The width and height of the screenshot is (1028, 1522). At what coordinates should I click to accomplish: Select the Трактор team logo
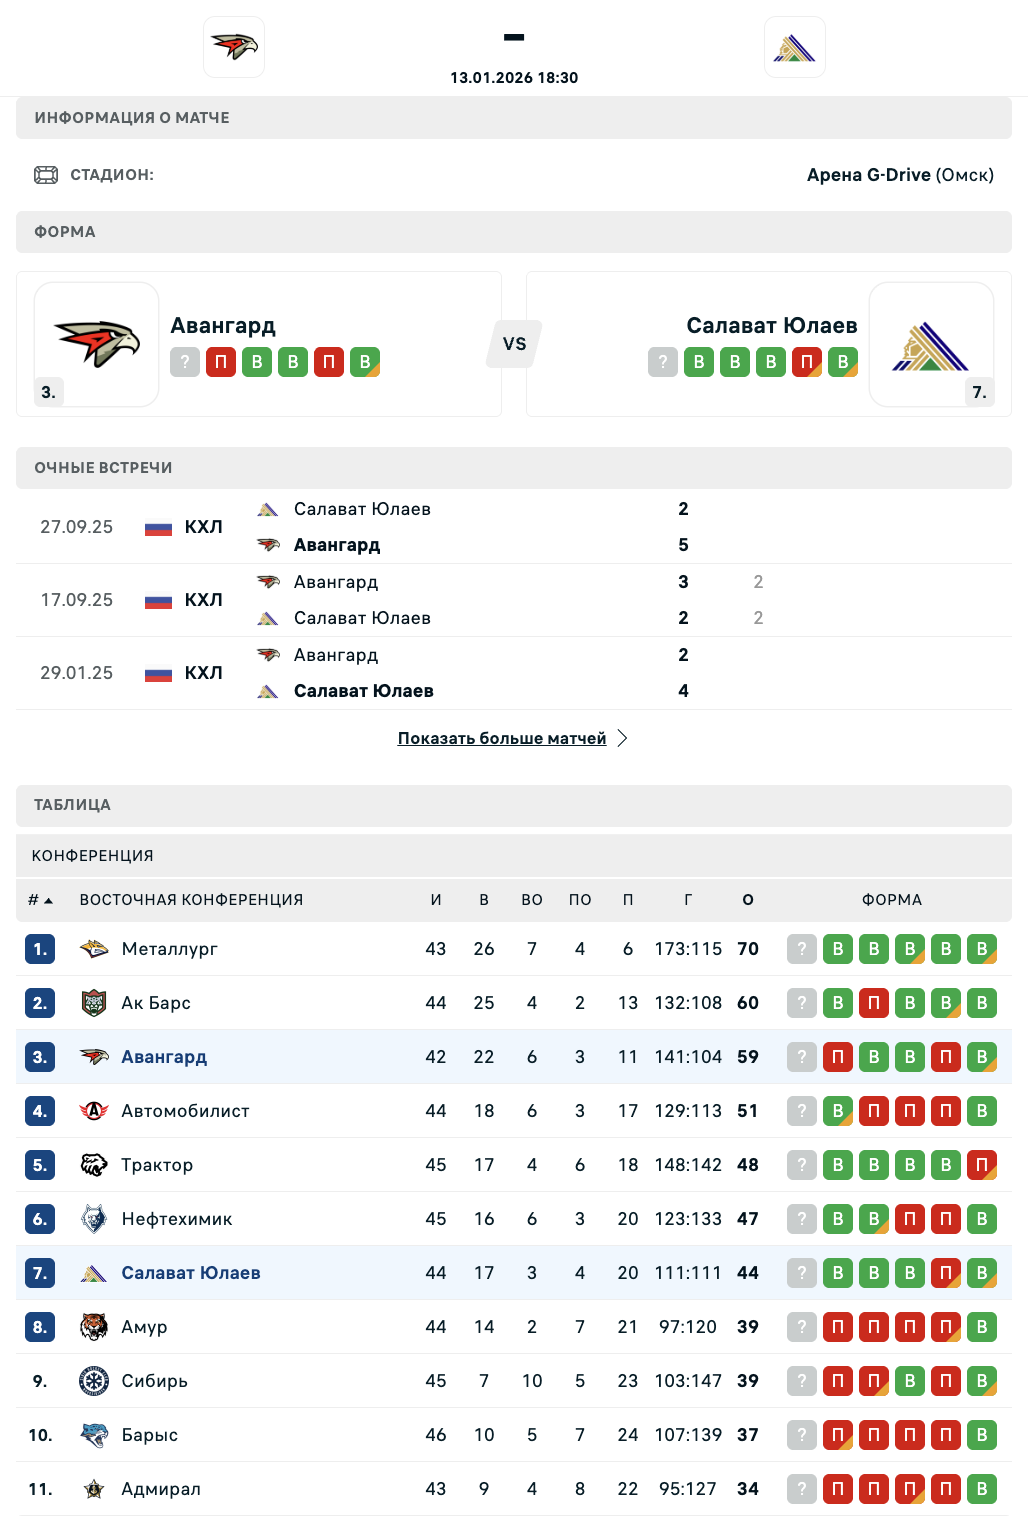click(94, 1165)
